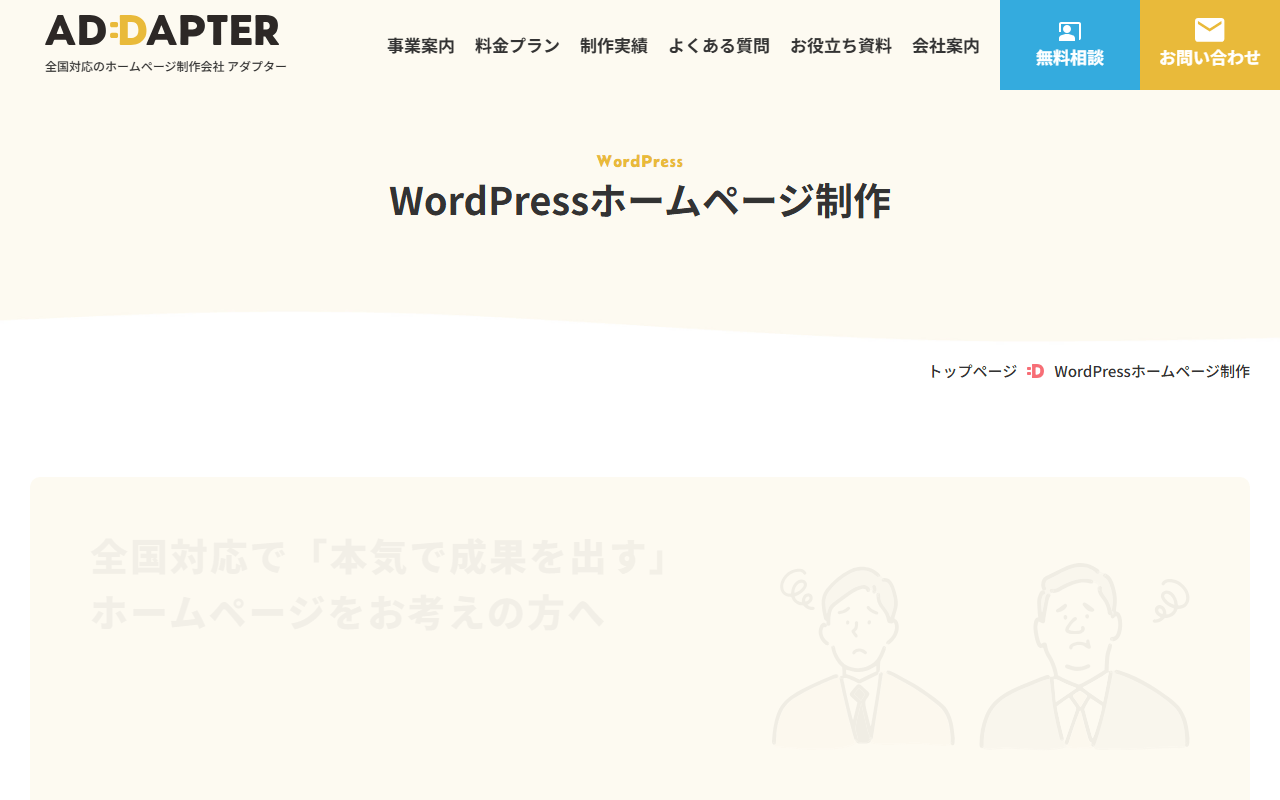Go to 料金プラン page

[517, 45]
